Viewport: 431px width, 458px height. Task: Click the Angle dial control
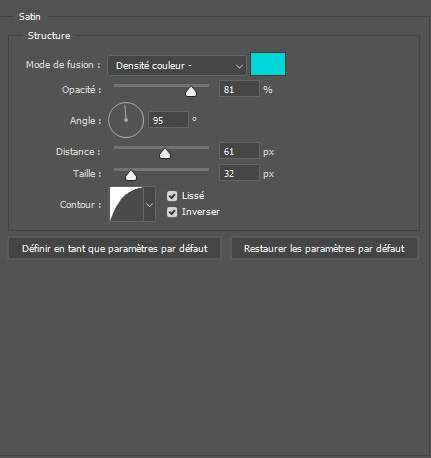point(126,120)
